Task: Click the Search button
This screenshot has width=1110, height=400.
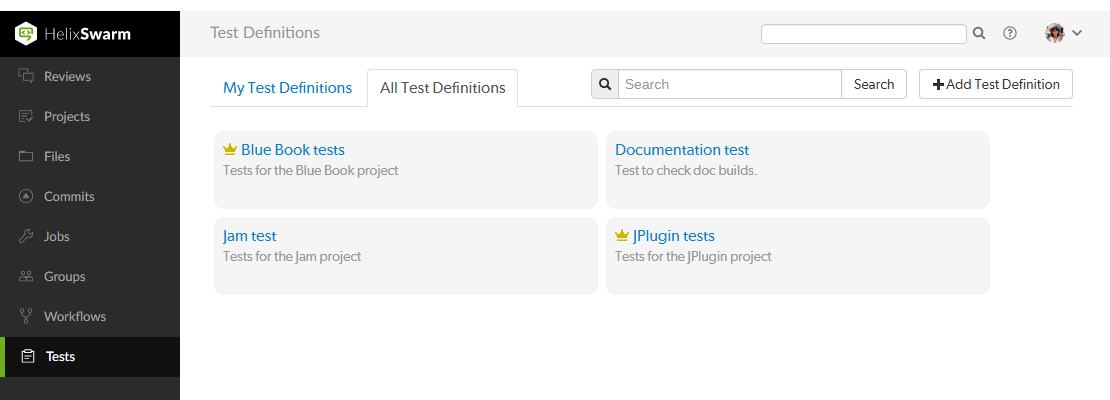Action: (x=874, y=84)
